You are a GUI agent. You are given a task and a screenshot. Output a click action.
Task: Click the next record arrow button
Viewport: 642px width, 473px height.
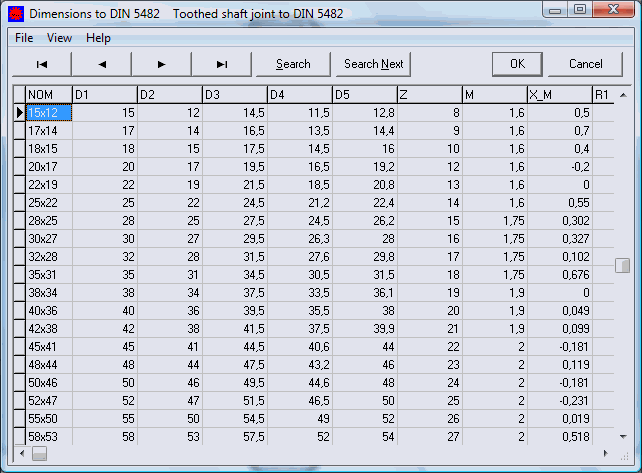coord(161,64)
